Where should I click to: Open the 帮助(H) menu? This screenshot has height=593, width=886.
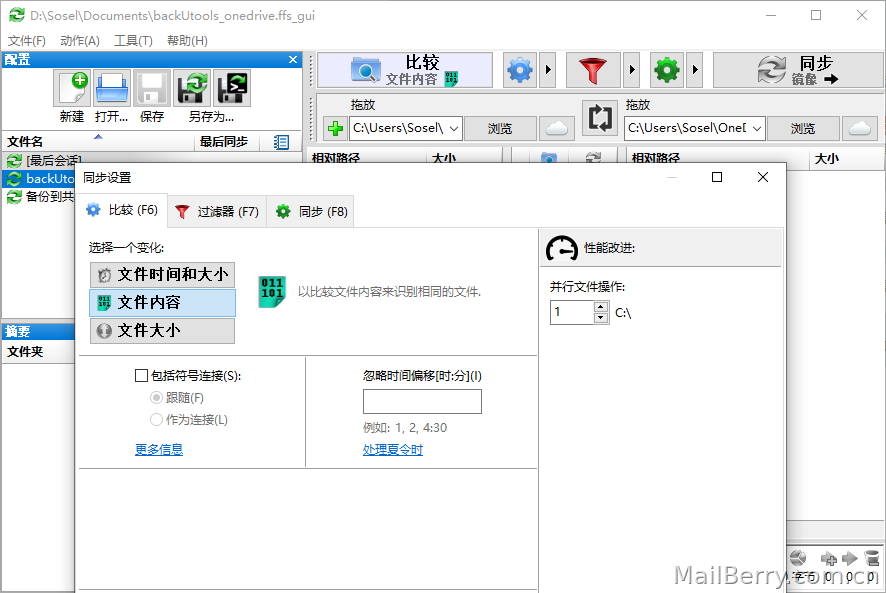coord(187,41)
